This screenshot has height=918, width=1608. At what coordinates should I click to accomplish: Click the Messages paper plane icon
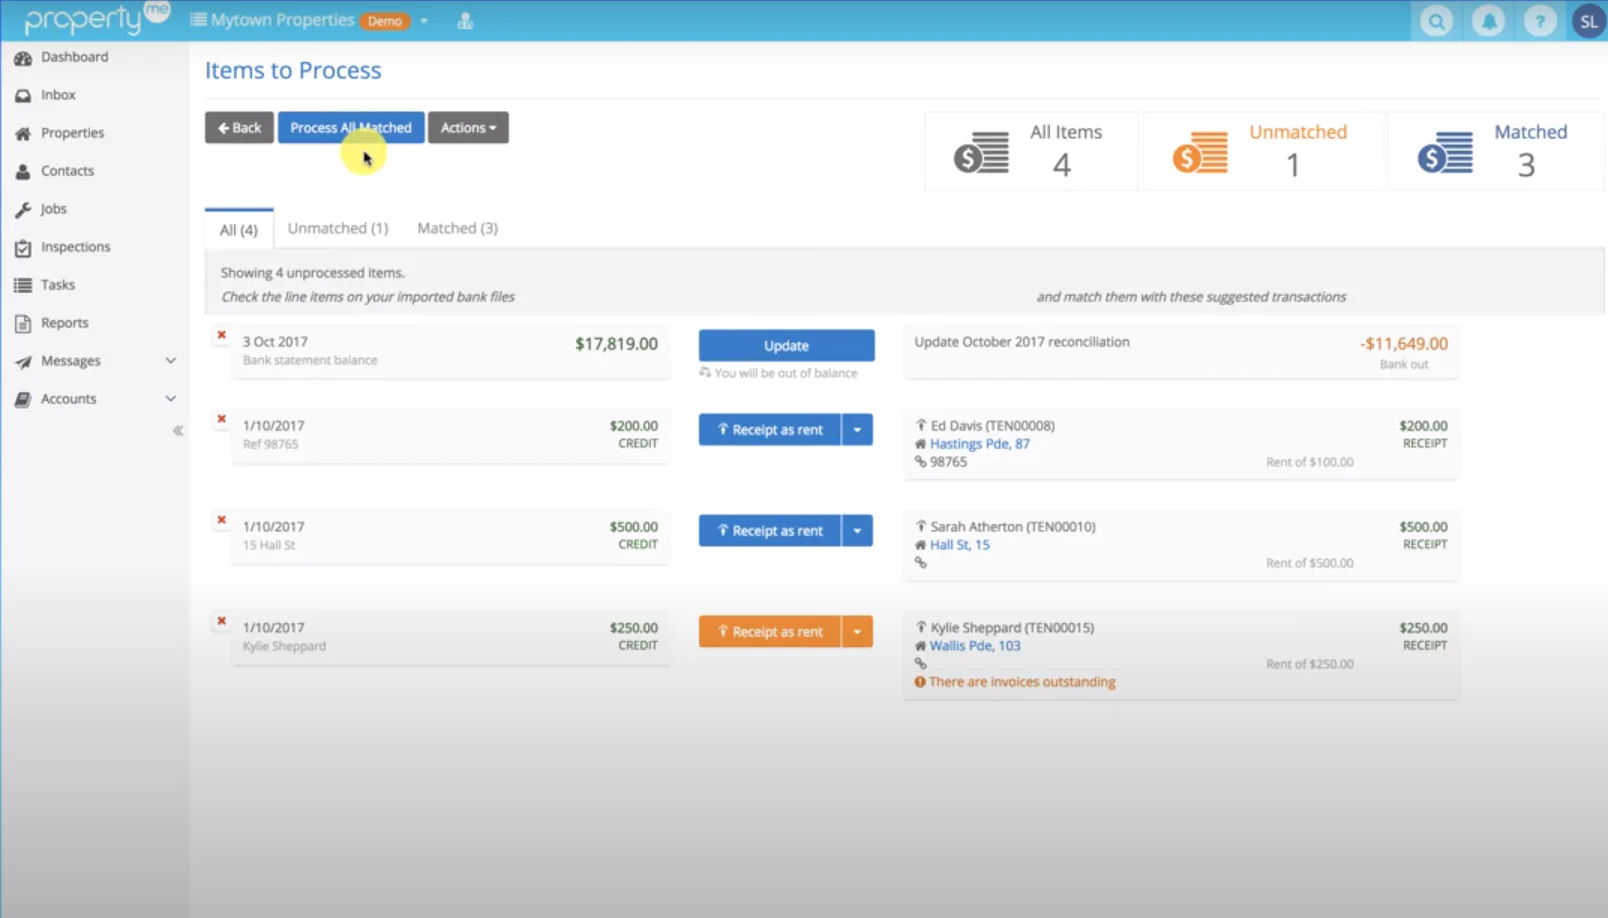23,362
